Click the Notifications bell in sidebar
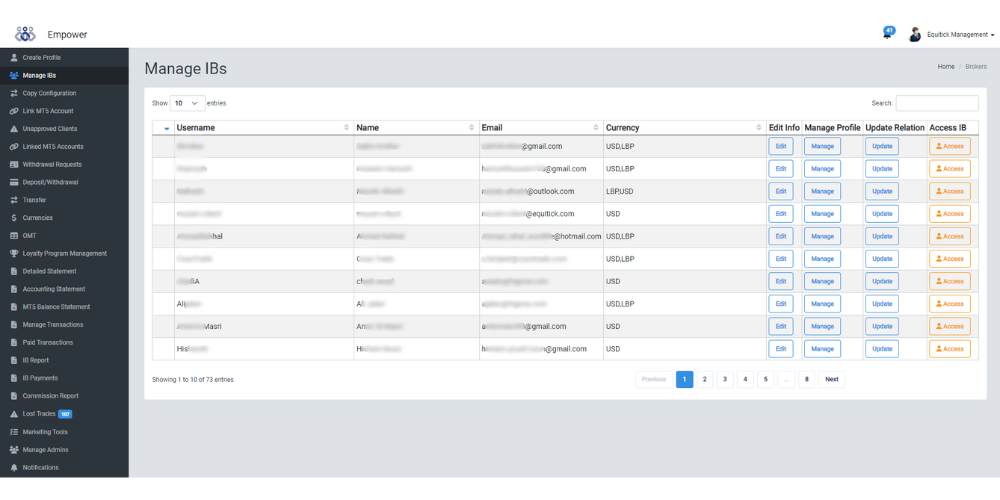Image resolution: width=1000 pixels, height=500 pixels. pos(14,467)
